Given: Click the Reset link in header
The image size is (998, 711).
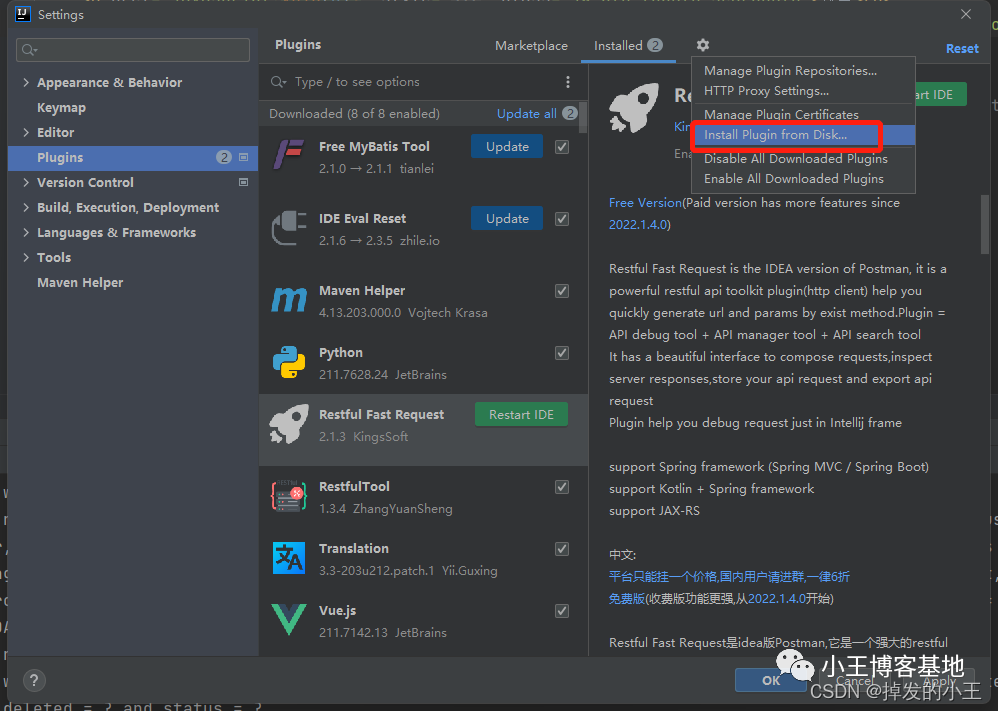Looking at the screenshot, I should pos(962,48).
